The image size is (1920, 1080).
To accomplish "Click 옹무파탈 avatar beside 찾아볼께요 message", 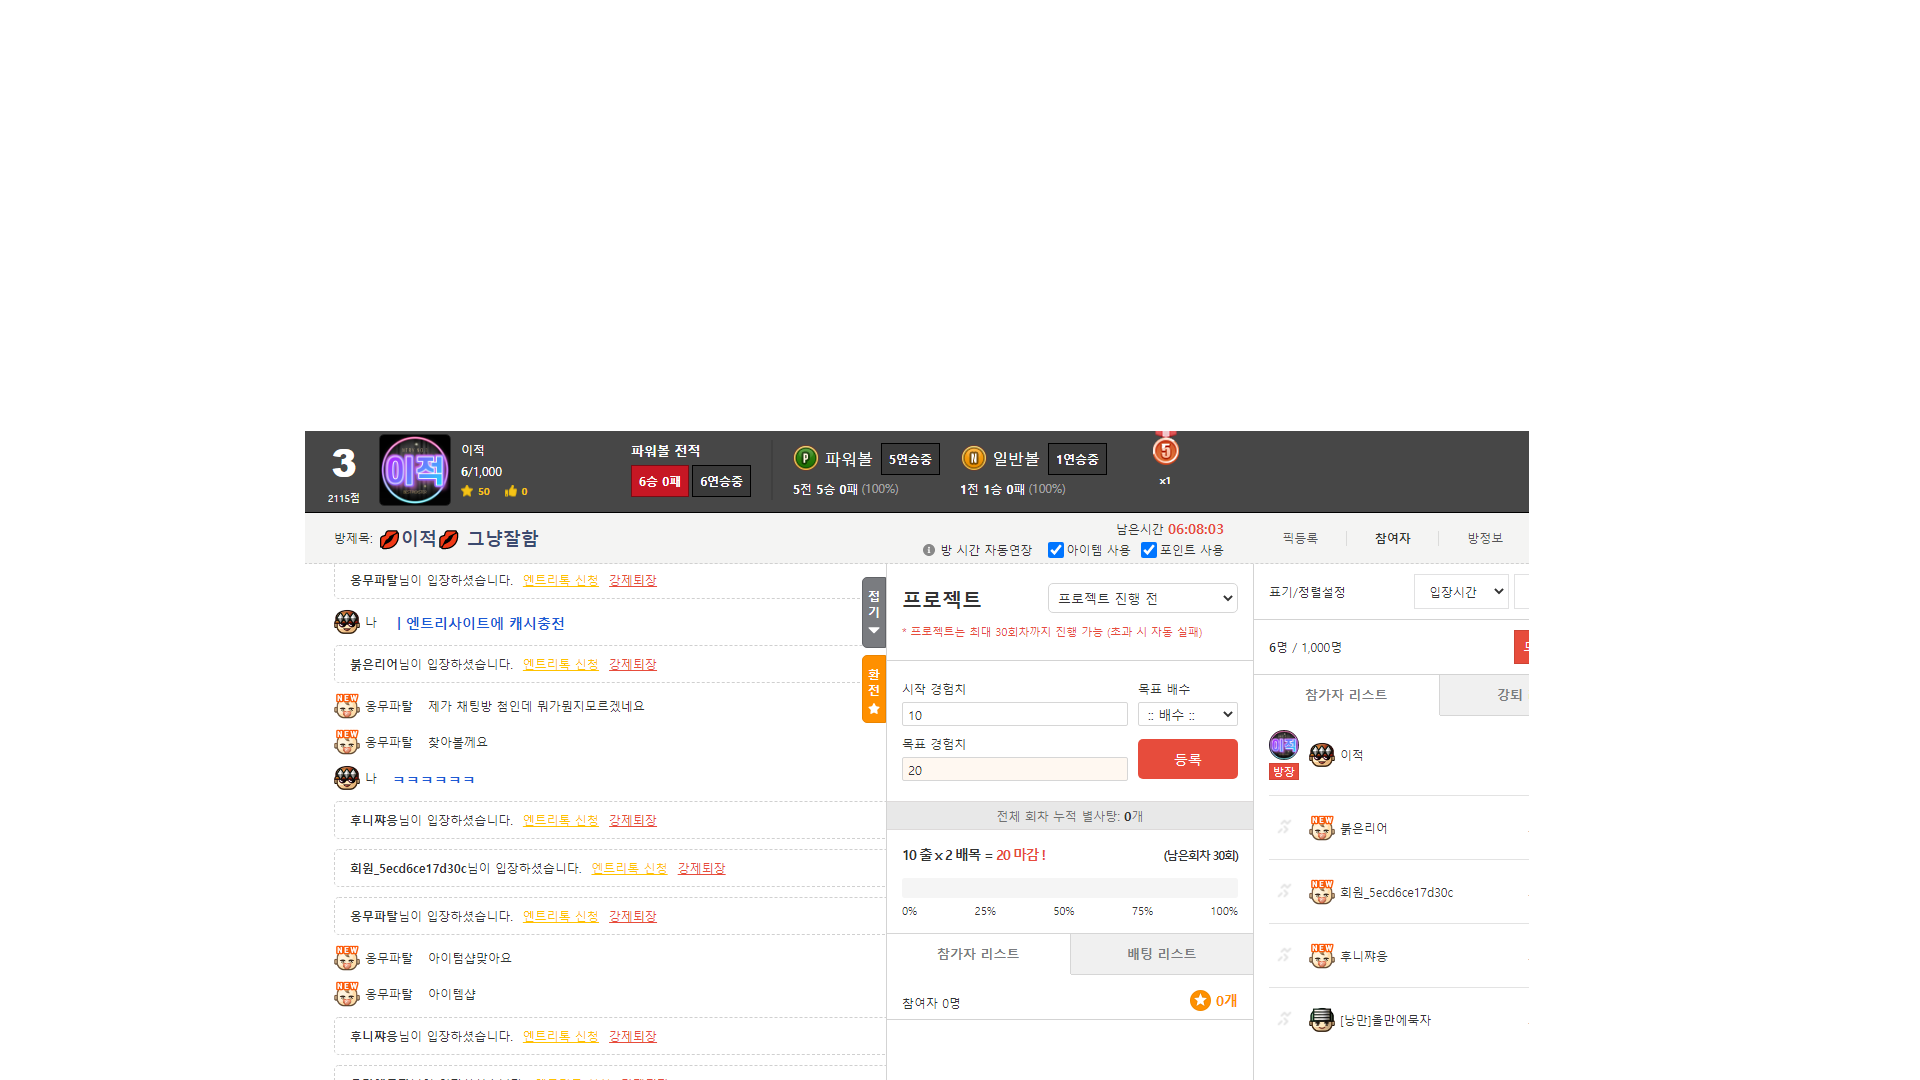I will [x=347, y=742].
